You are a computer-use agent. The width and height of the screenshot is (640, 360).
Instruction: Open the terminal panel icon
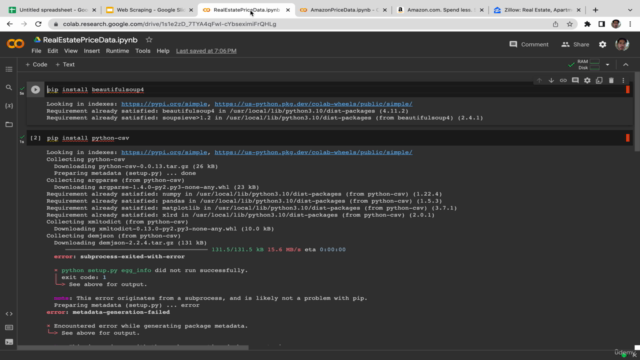click(9, 342)
